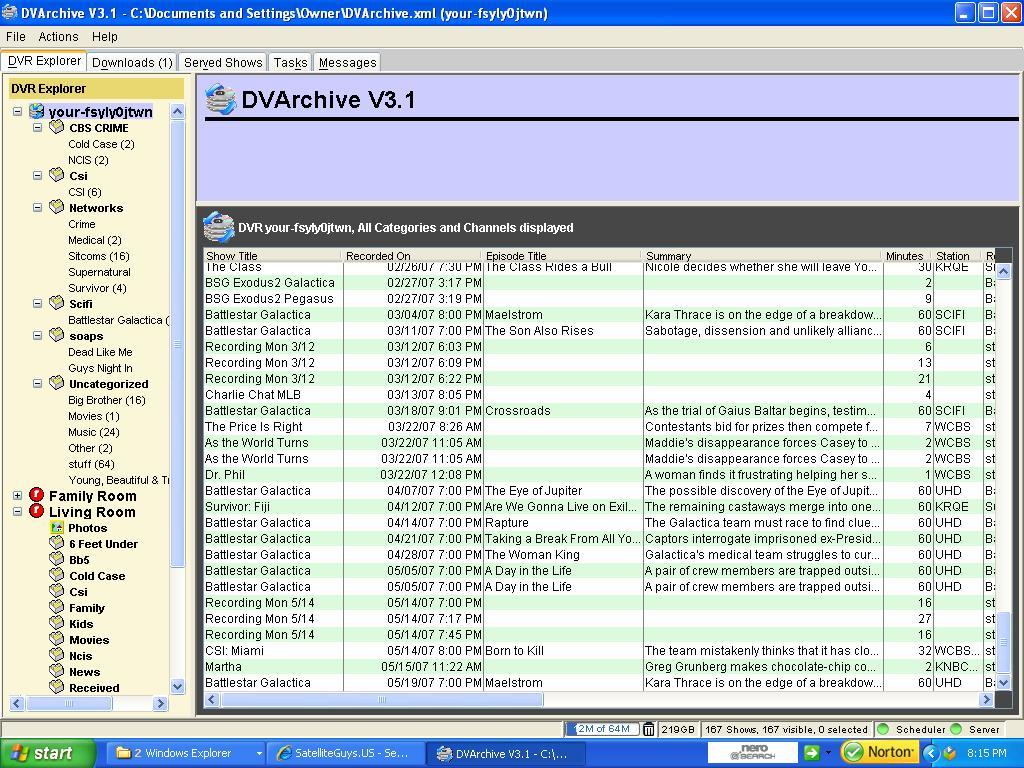Image resolution: width=1024 pixels, height=768 pixels.
Task: Click the show table scroll right arrow
Action: (x=986, y=699)
